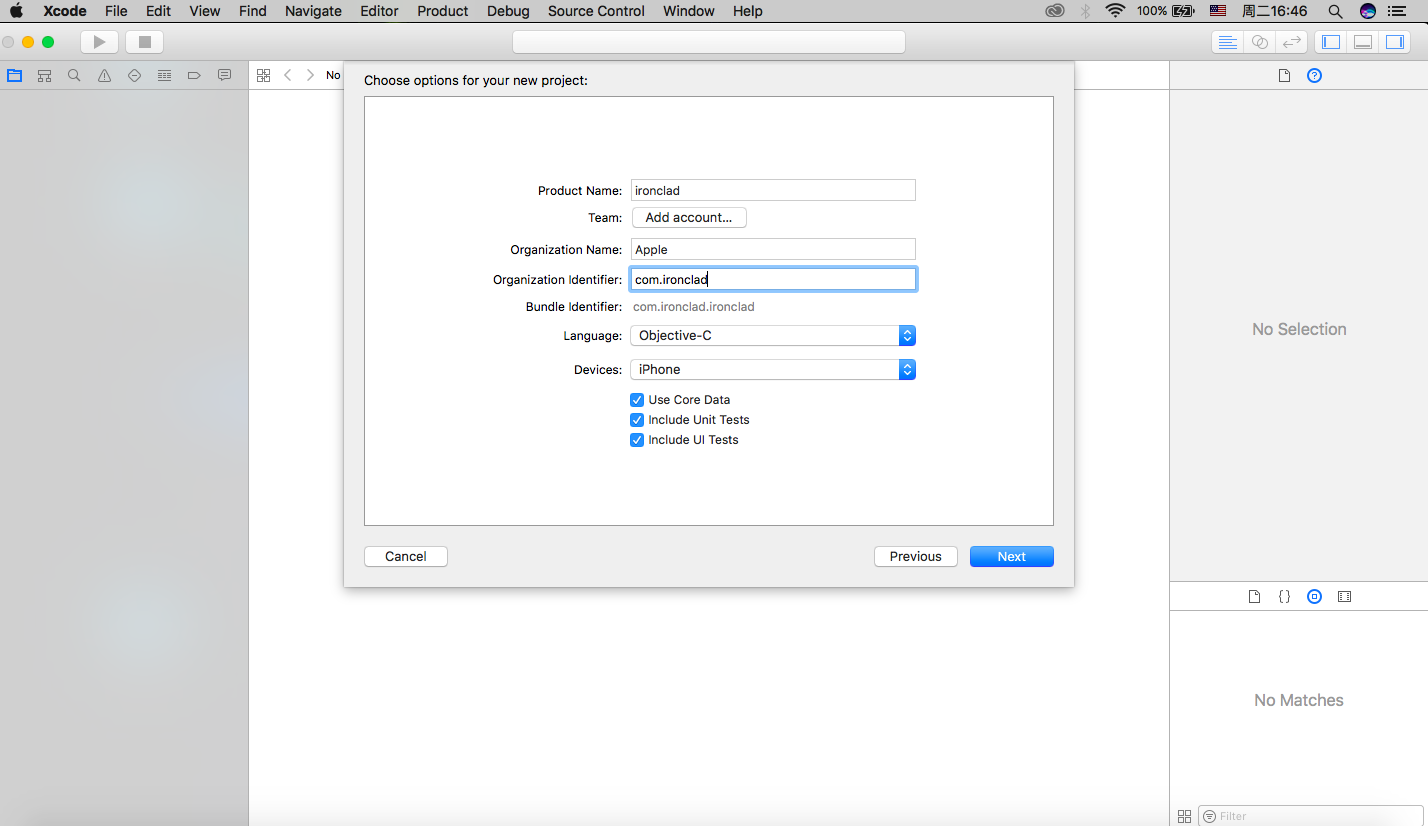The height and width of the screenshot is (826, 1428).
Task: Click the Add account... button
Action: [689, 217]
